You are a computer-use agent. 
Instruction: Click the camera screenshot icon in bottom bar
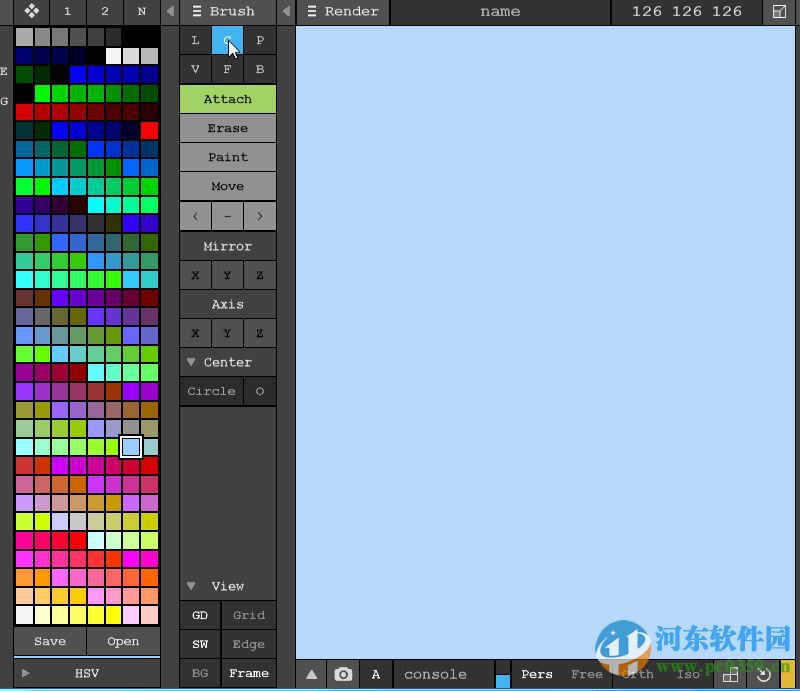pyautogui.click(x=344, y=674)
